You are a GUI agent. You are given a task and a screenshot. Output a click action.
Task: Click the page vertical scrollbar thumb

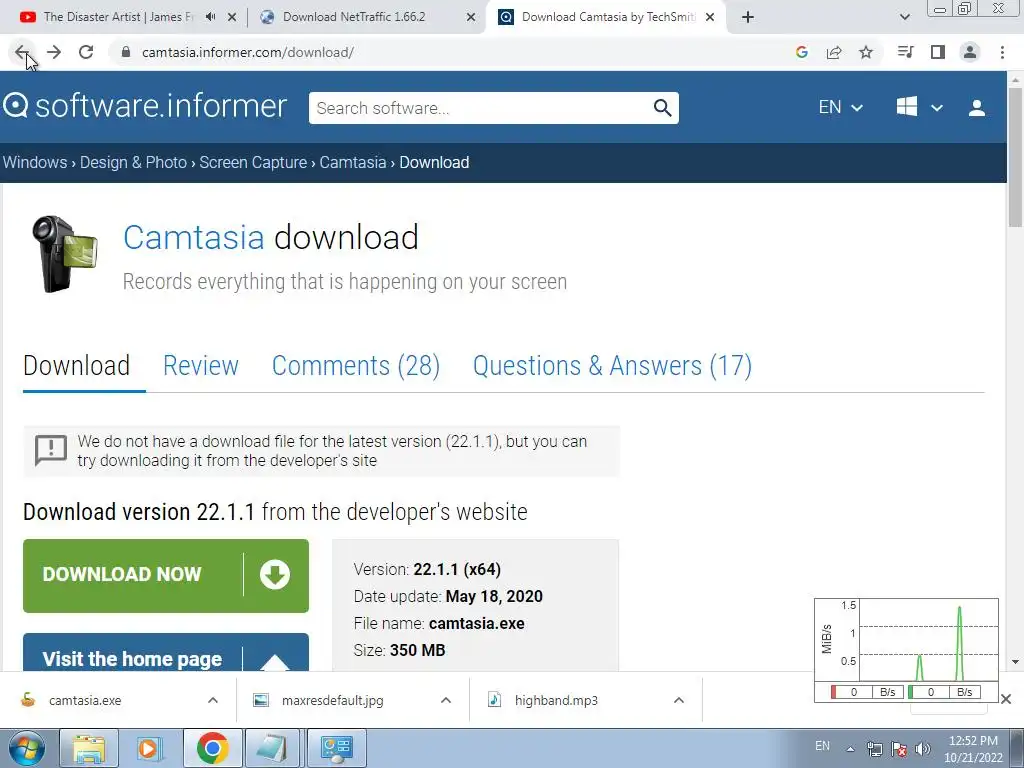1015,157
